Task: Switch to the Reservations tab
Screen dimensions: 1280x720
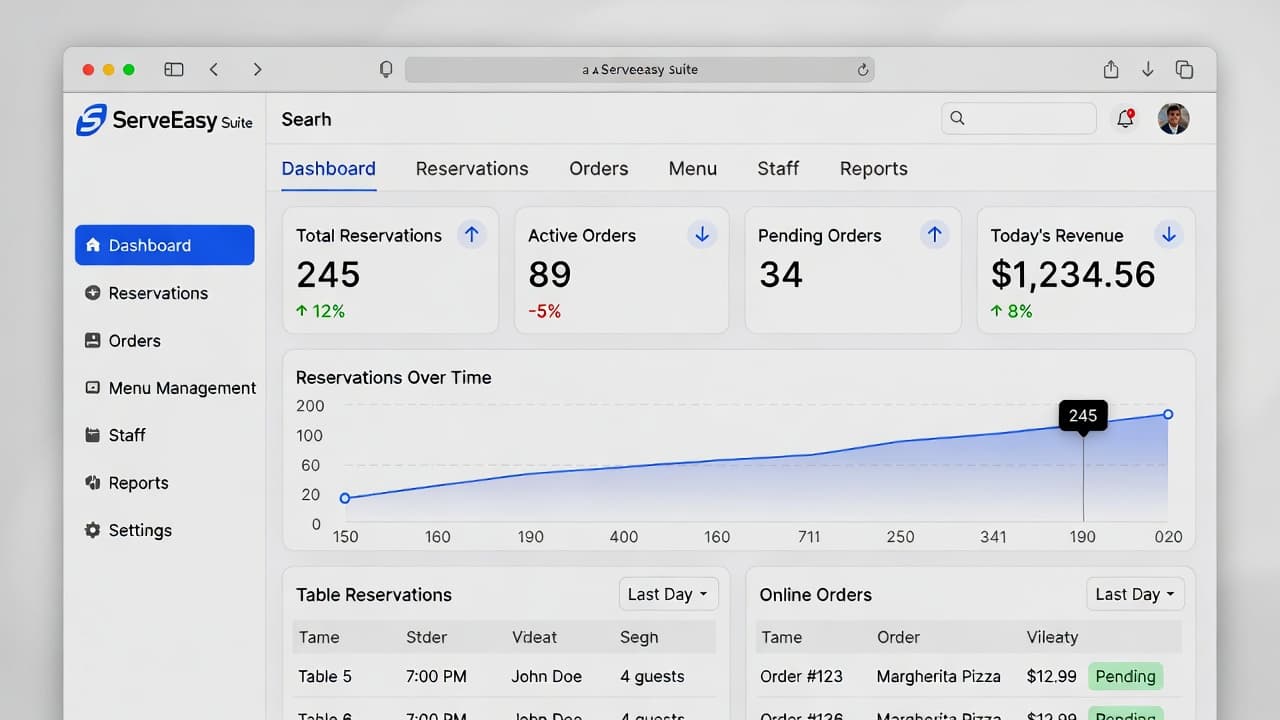Action: (472, 169)
